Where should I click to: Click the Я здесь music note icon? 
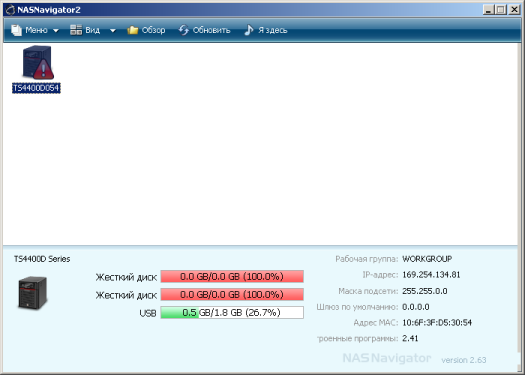(x=248, y=30)
